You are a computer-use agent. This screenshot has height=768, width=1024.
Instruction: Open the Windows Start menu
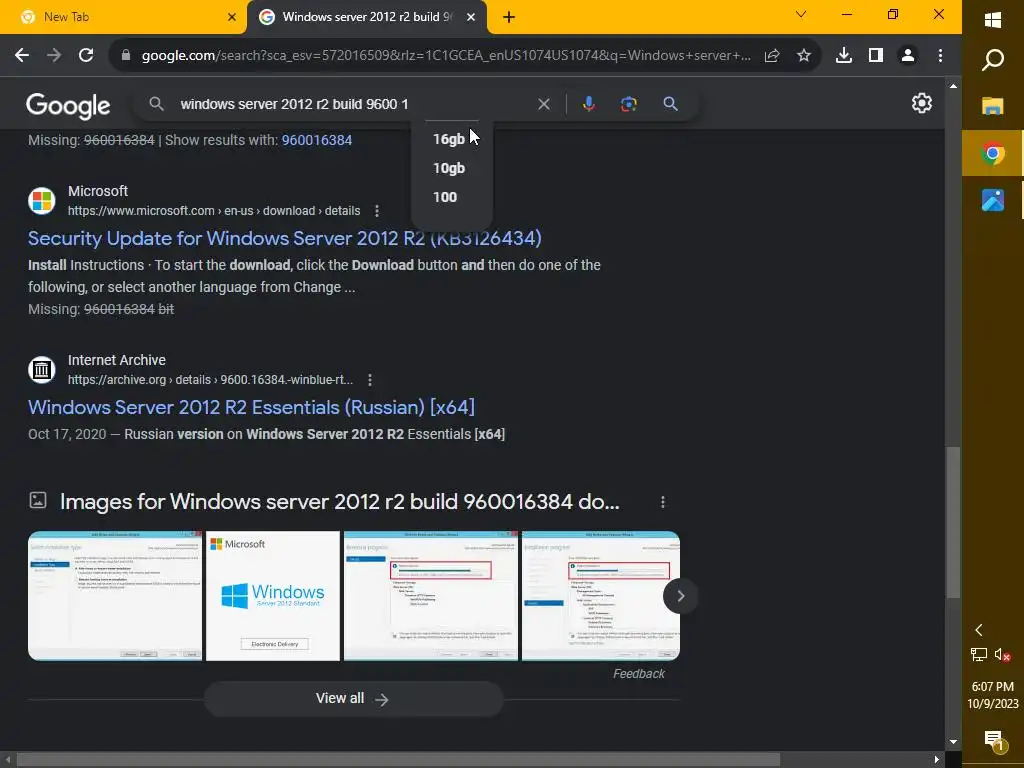pyautogui.click(x=993, y=20)
